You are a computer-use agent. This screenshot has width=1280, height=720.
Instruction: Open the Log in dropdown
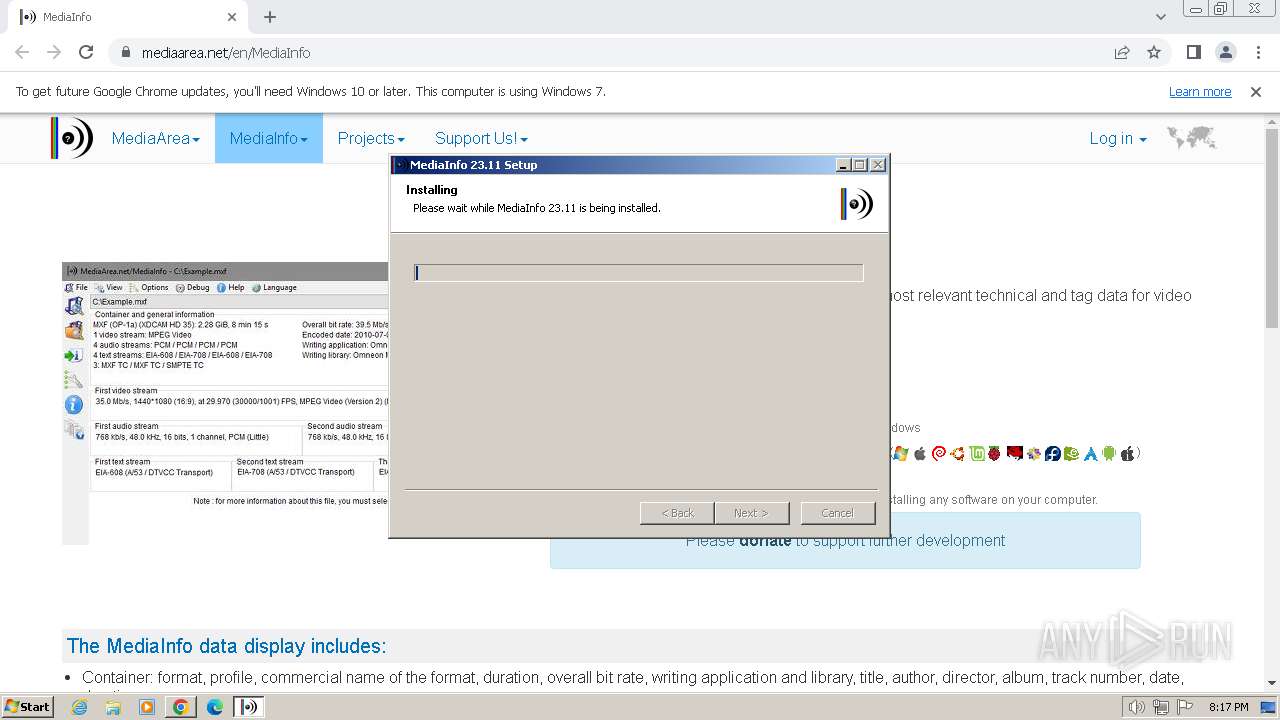[x=1118, y=138]
